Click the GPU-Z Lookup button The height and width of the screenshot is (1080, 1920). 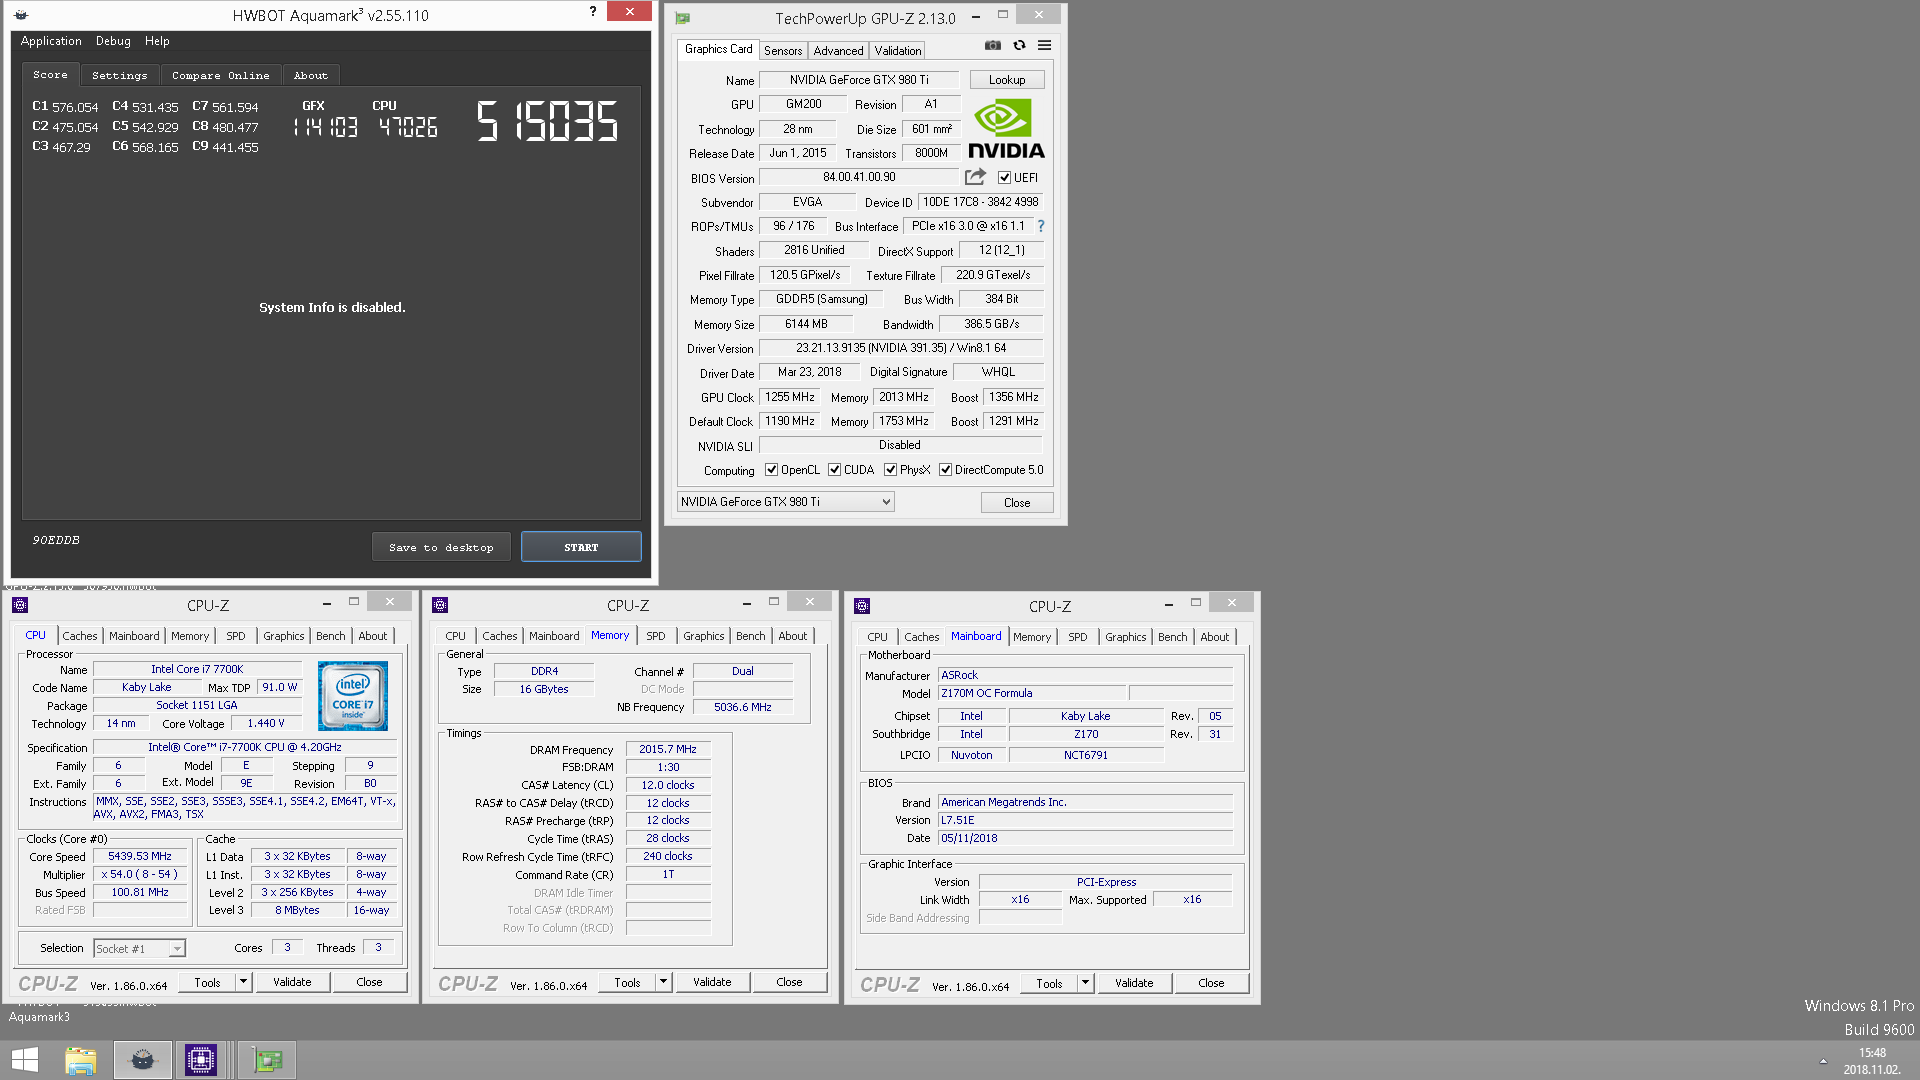point(1007,80)
